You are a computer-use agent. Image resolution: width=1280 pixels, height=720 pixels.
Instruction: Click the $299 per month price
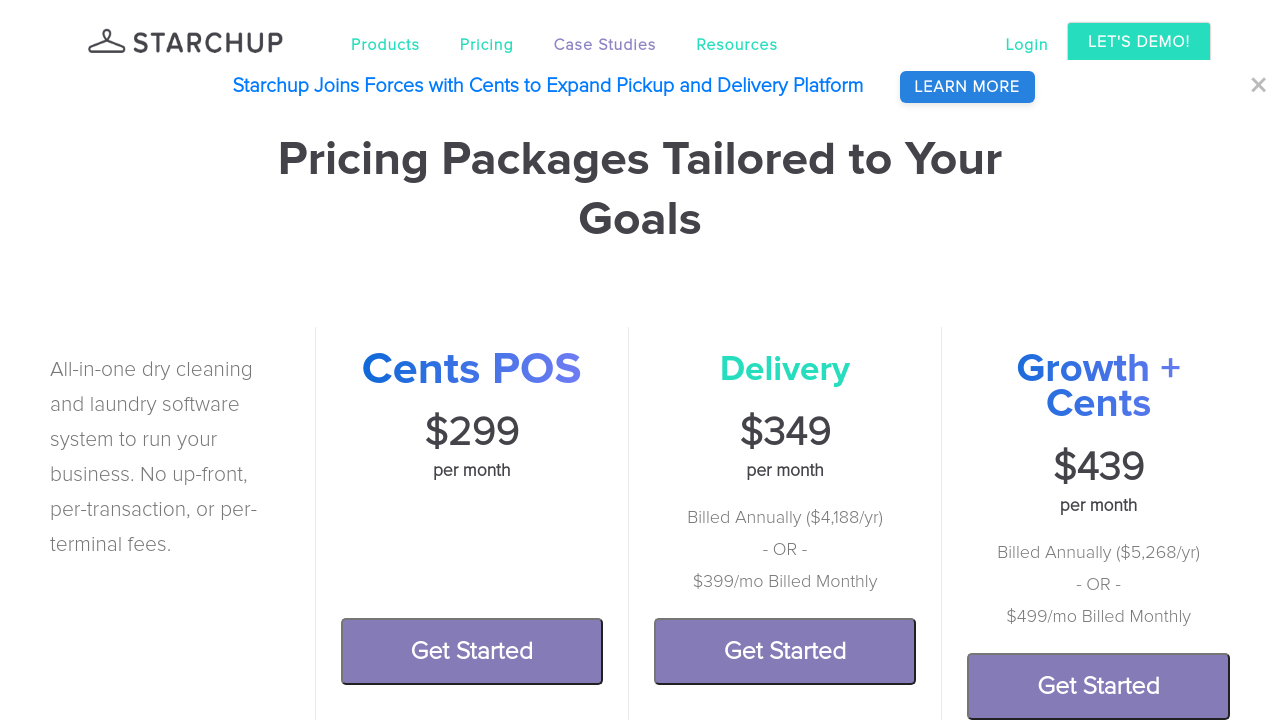(471, 432)
